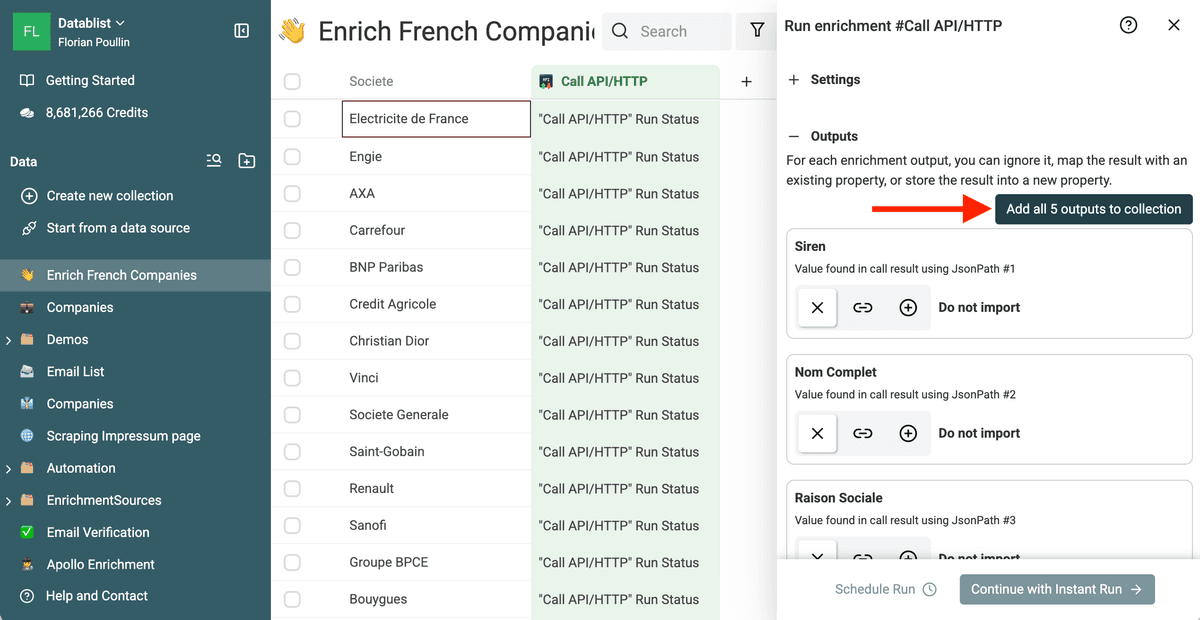Viewport: 1200px width, 620px height.
Task: Add a new column with plus icon
Action: [x=746, y=82]
